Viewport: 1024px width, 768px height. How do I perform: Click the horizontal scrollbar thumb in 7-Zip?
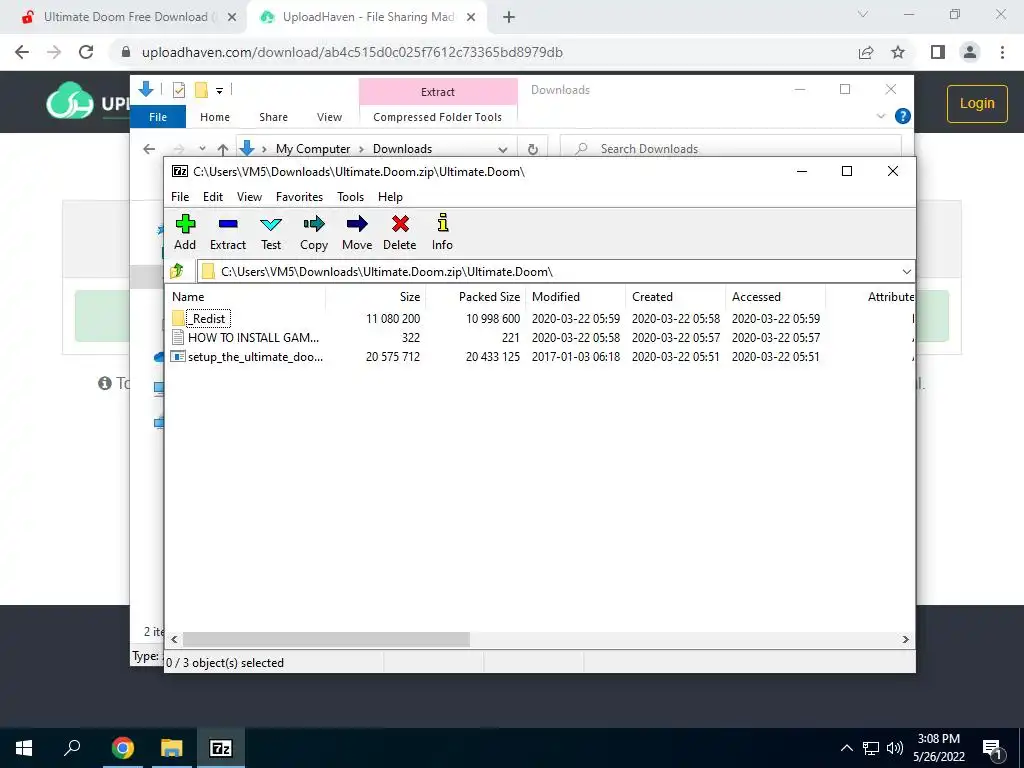coord(326,639)
